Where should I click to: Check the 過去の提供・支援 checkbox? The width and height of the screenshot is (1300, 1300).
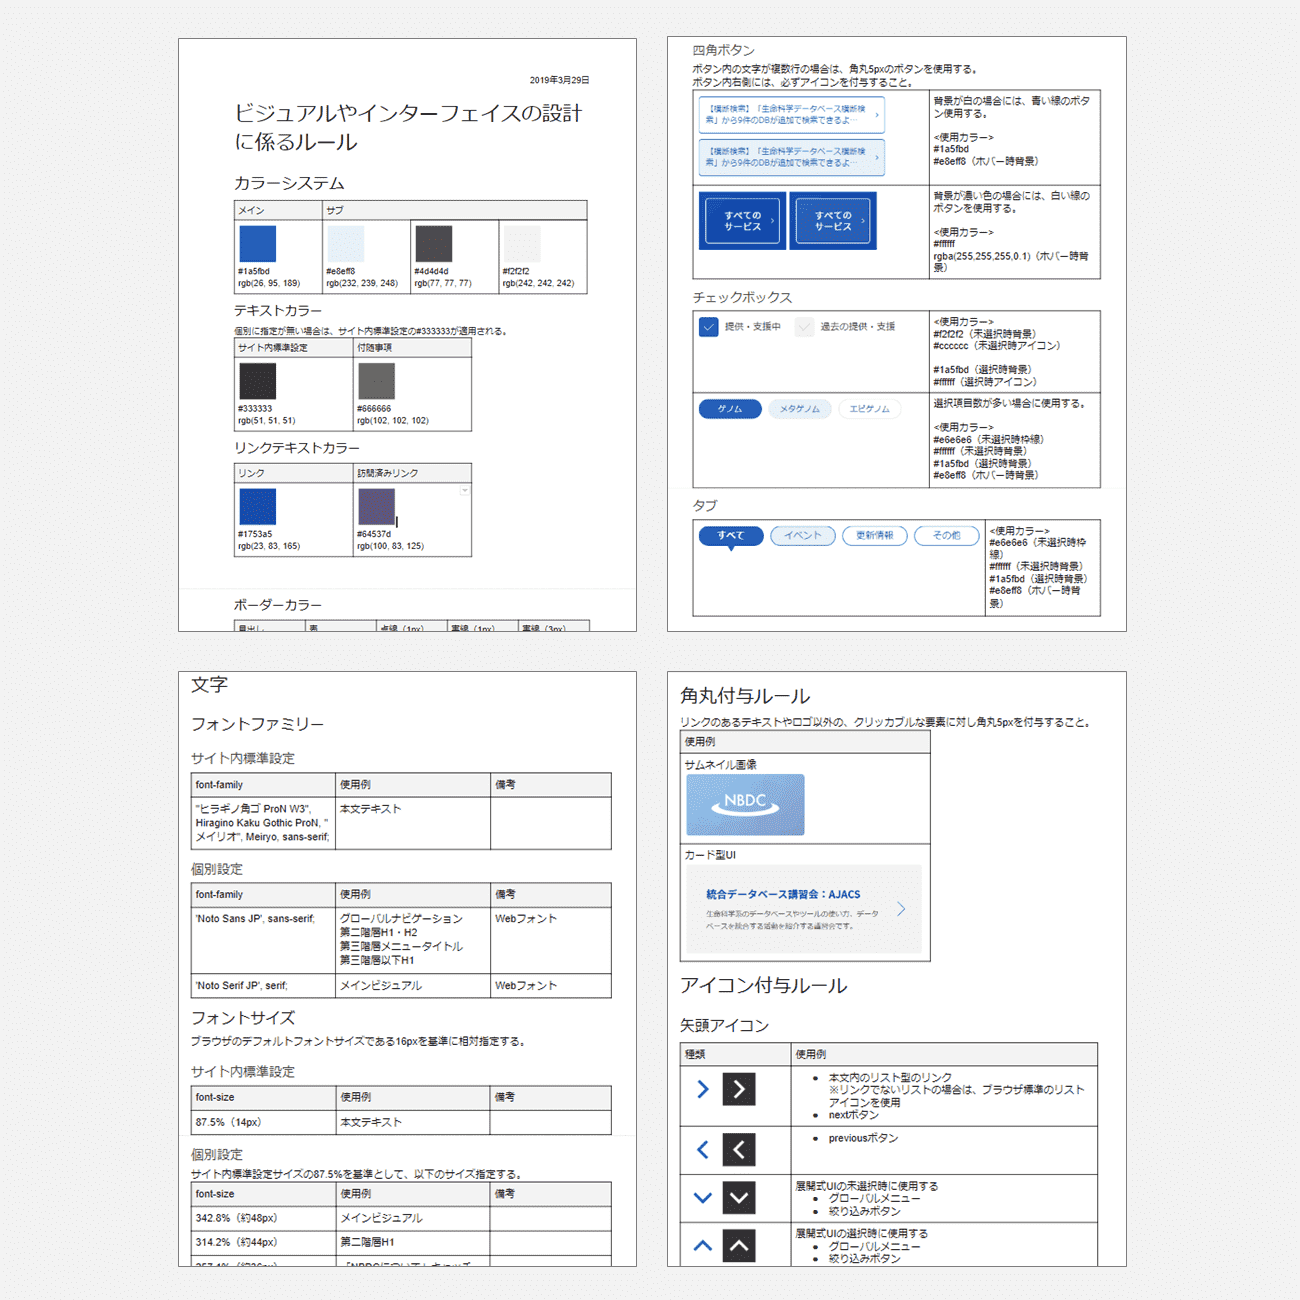click(805, 327)
